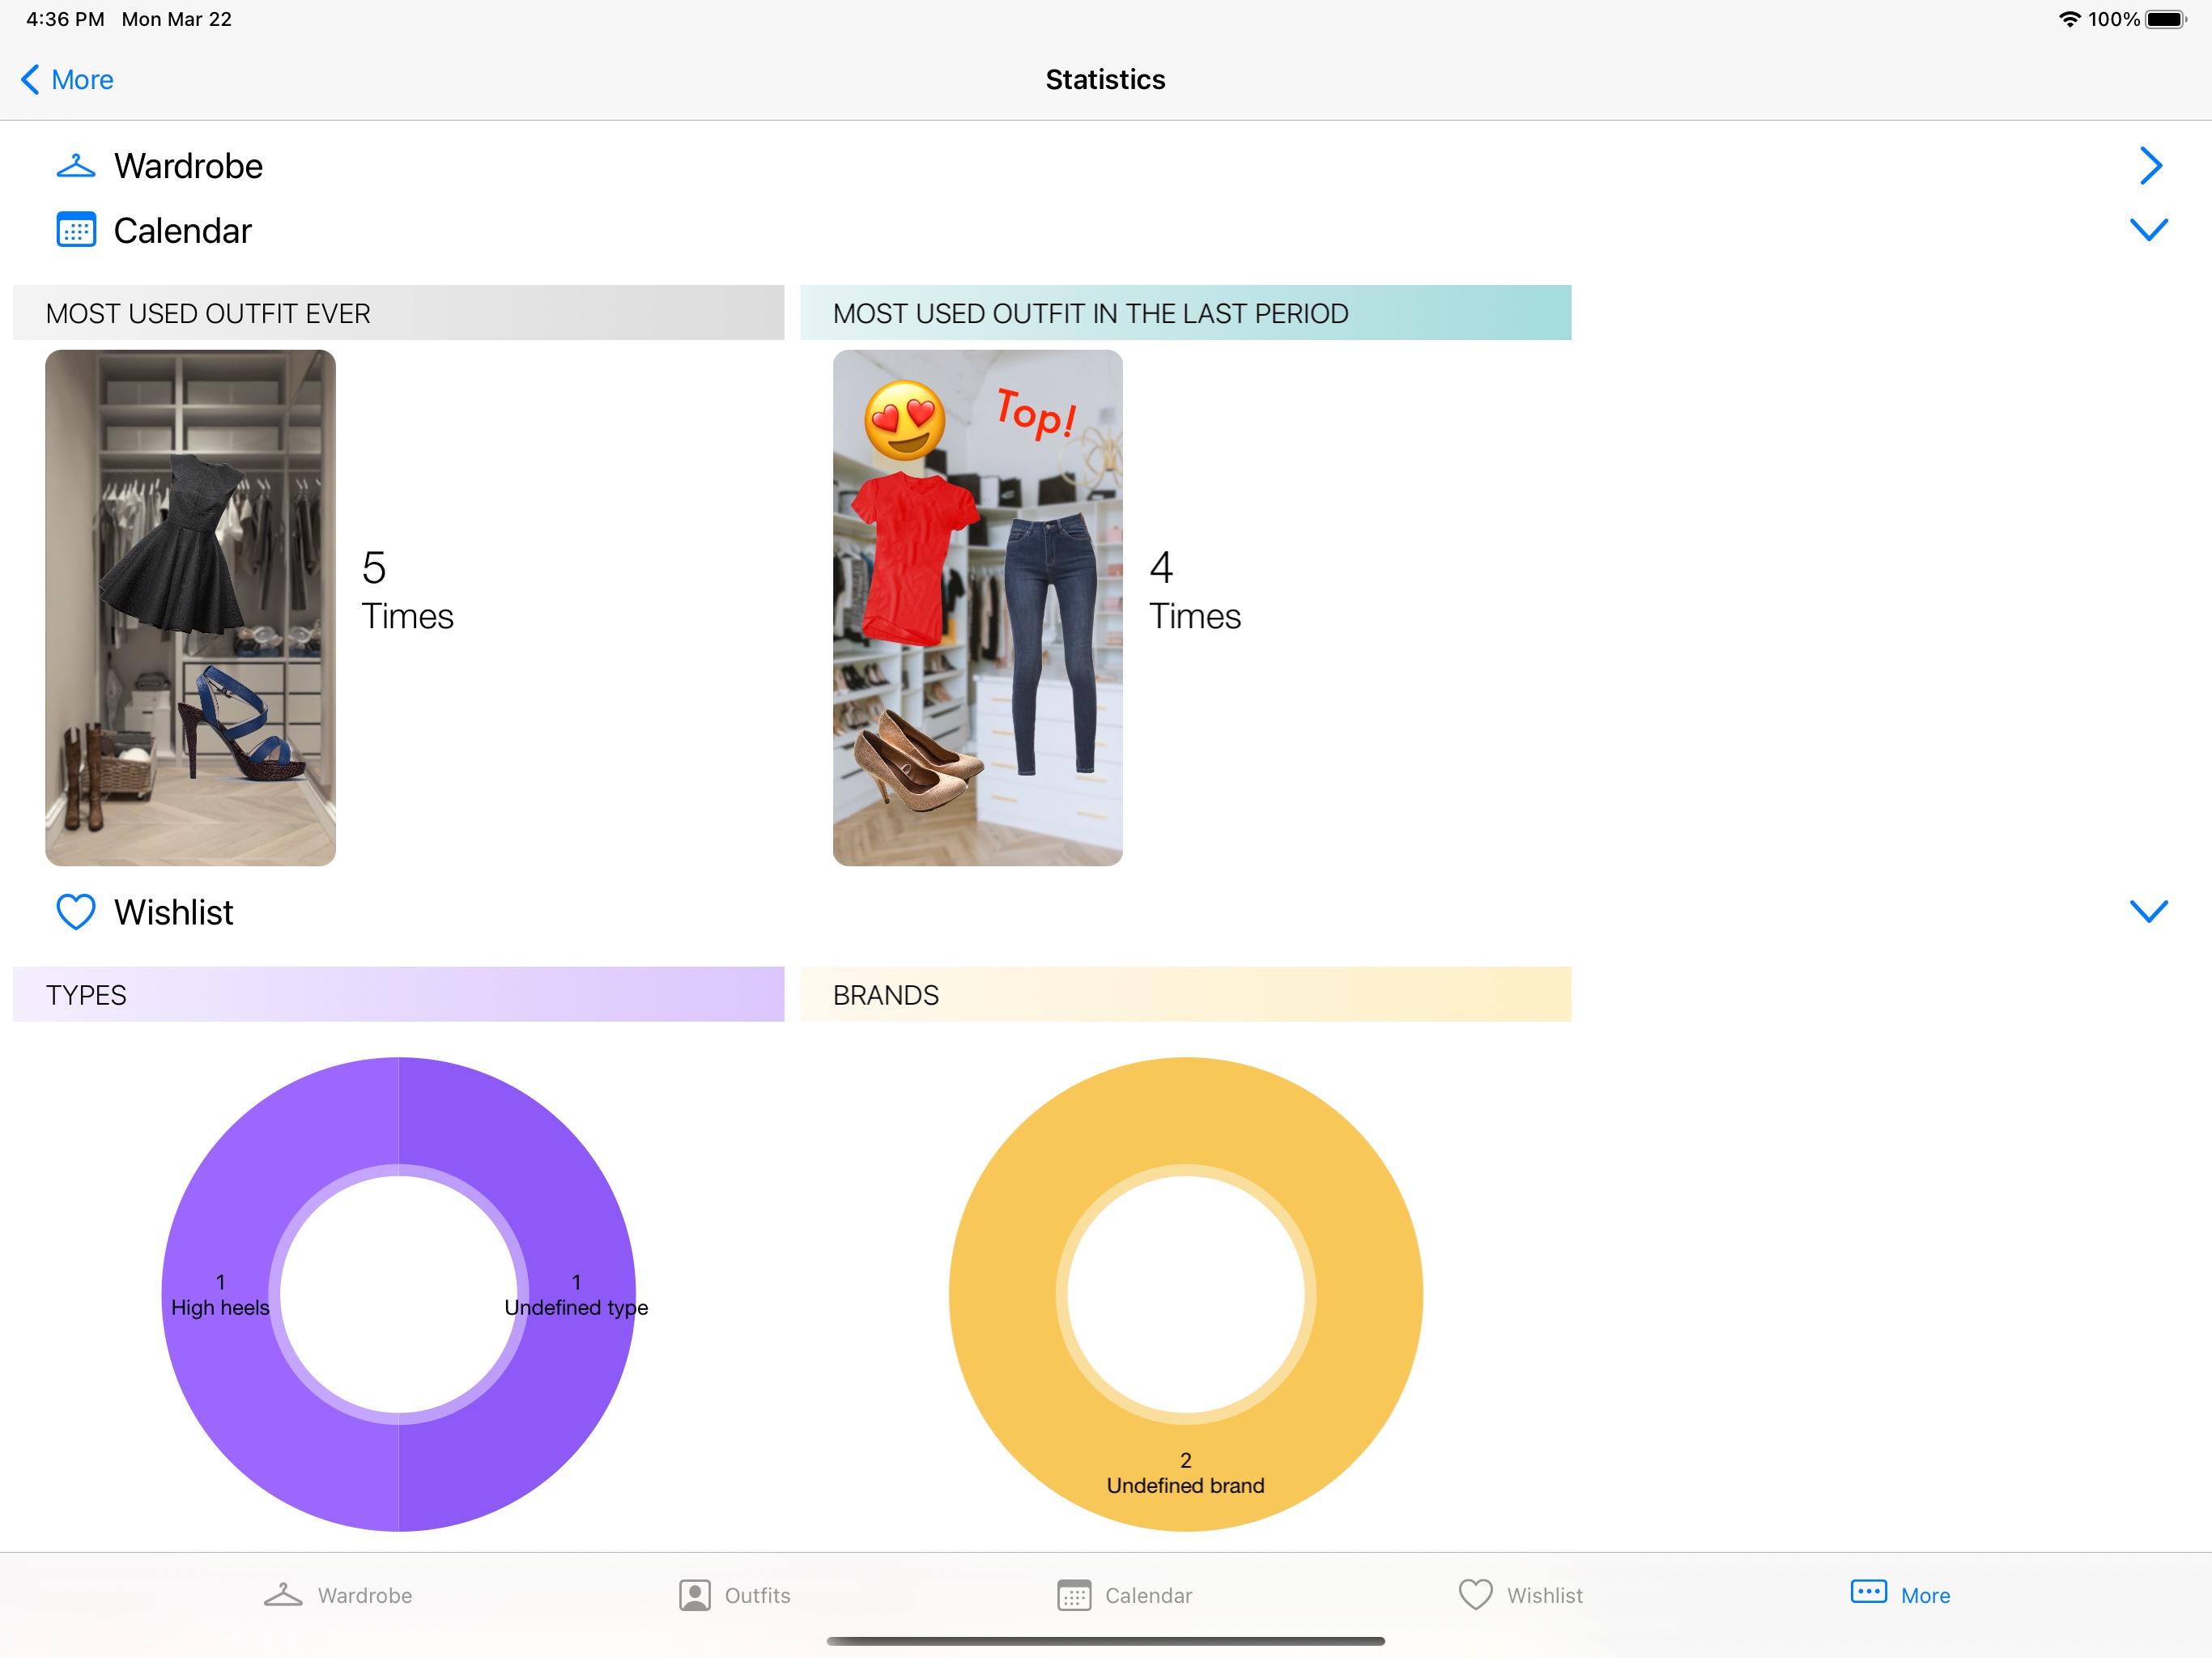Open the red shirt and jeans outfit thumbnail
Viewport: 2212px width, 1658px height.
[x=978, y=607]
